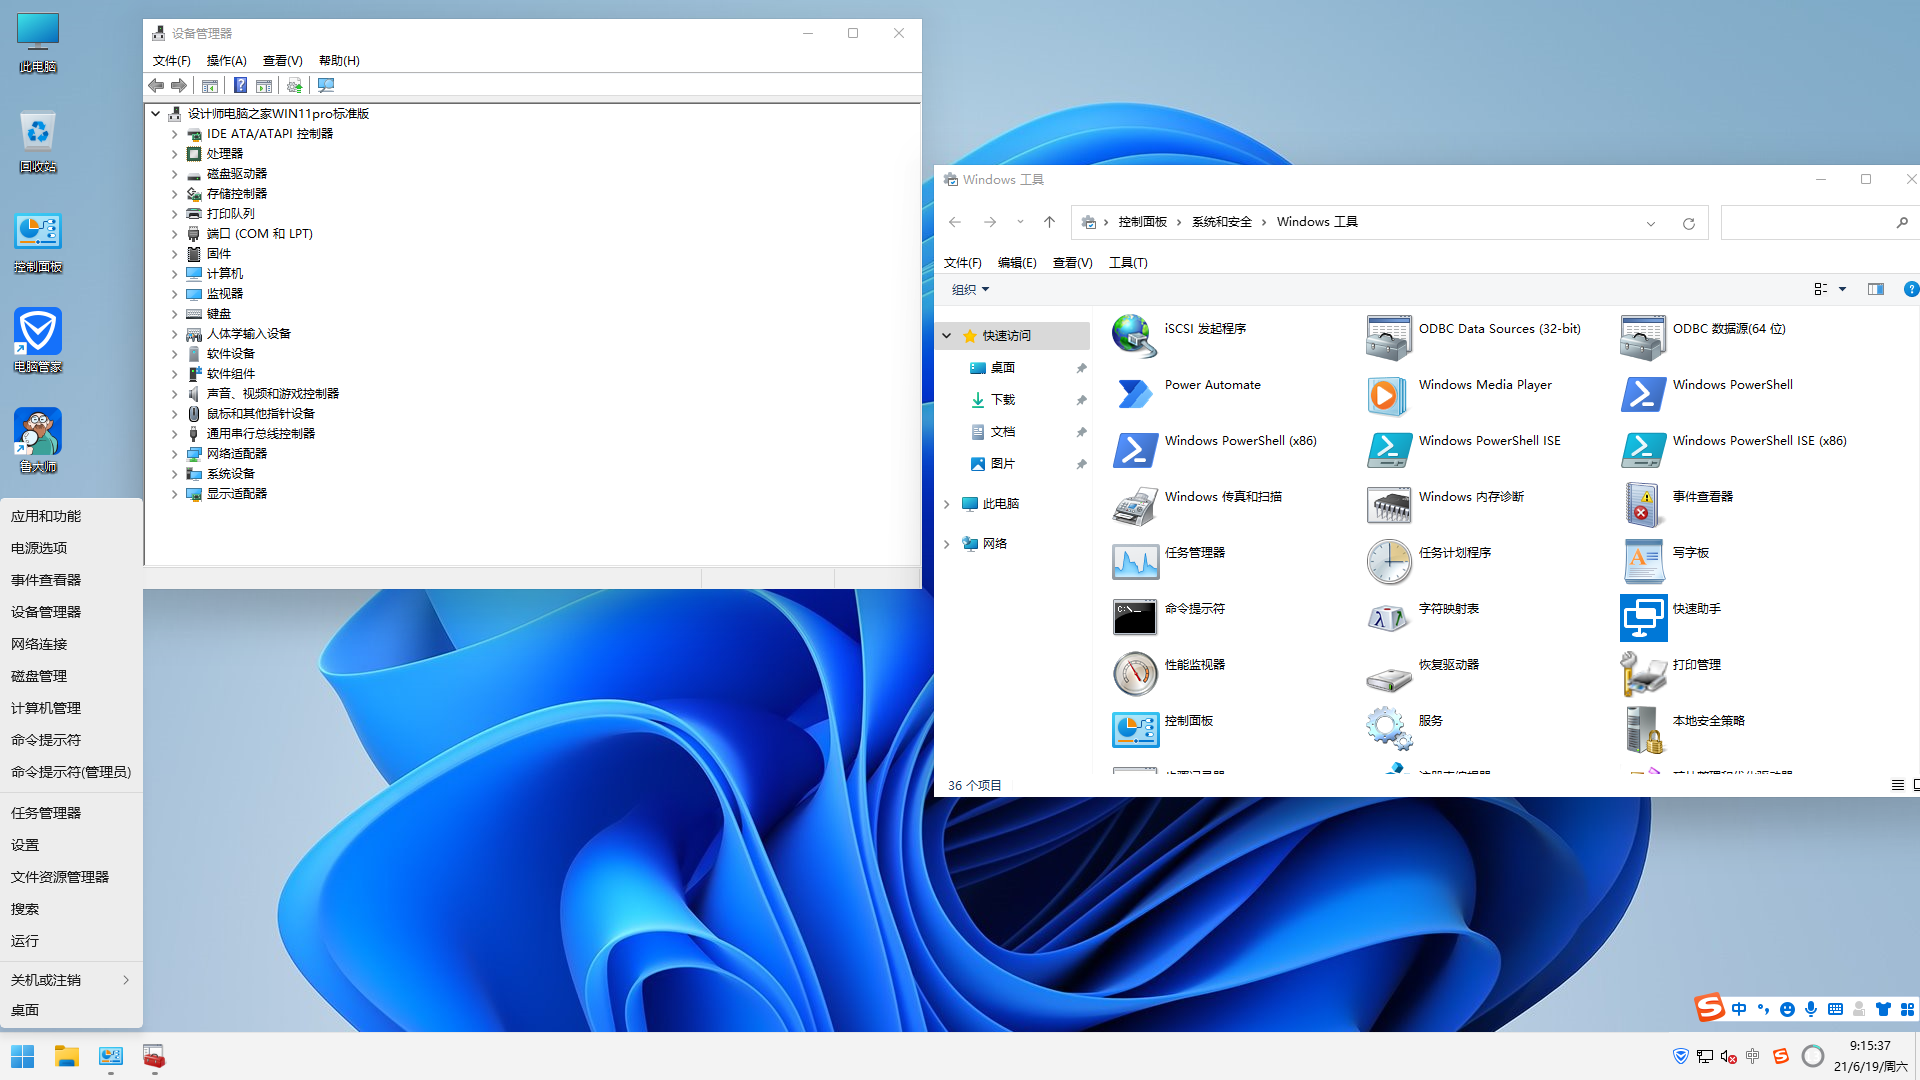Expand the Network adapters node (网络适配器)

174,454
